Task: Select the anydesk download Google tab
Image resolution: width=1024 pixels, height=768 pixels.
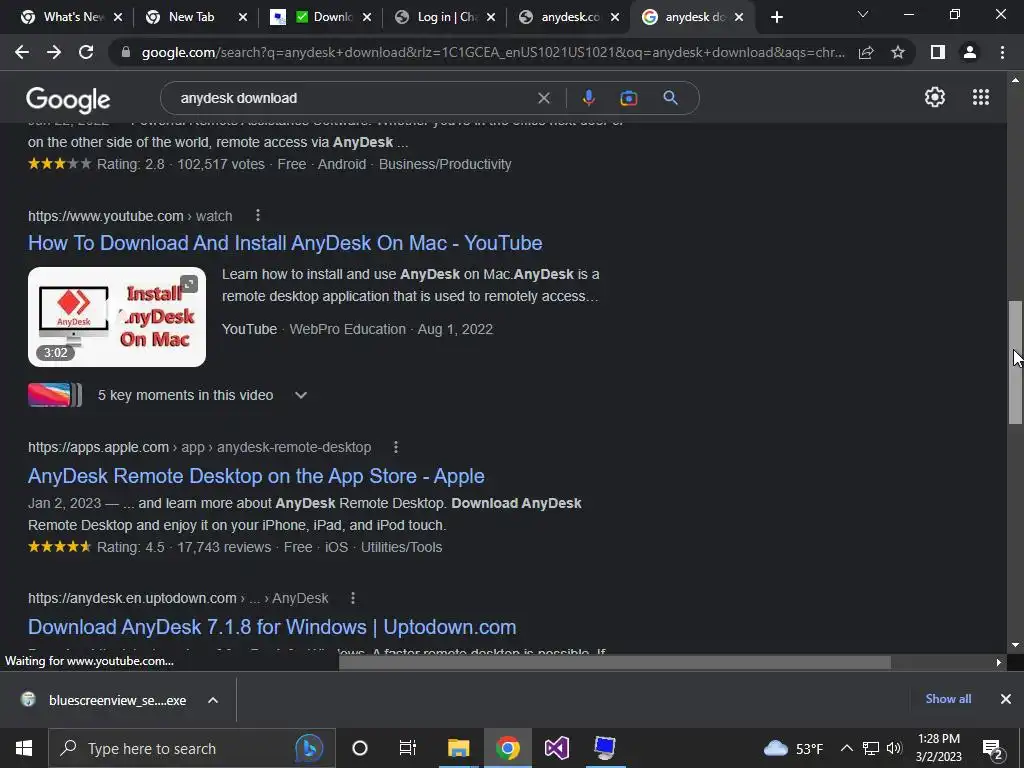Action: coord(691,18)
